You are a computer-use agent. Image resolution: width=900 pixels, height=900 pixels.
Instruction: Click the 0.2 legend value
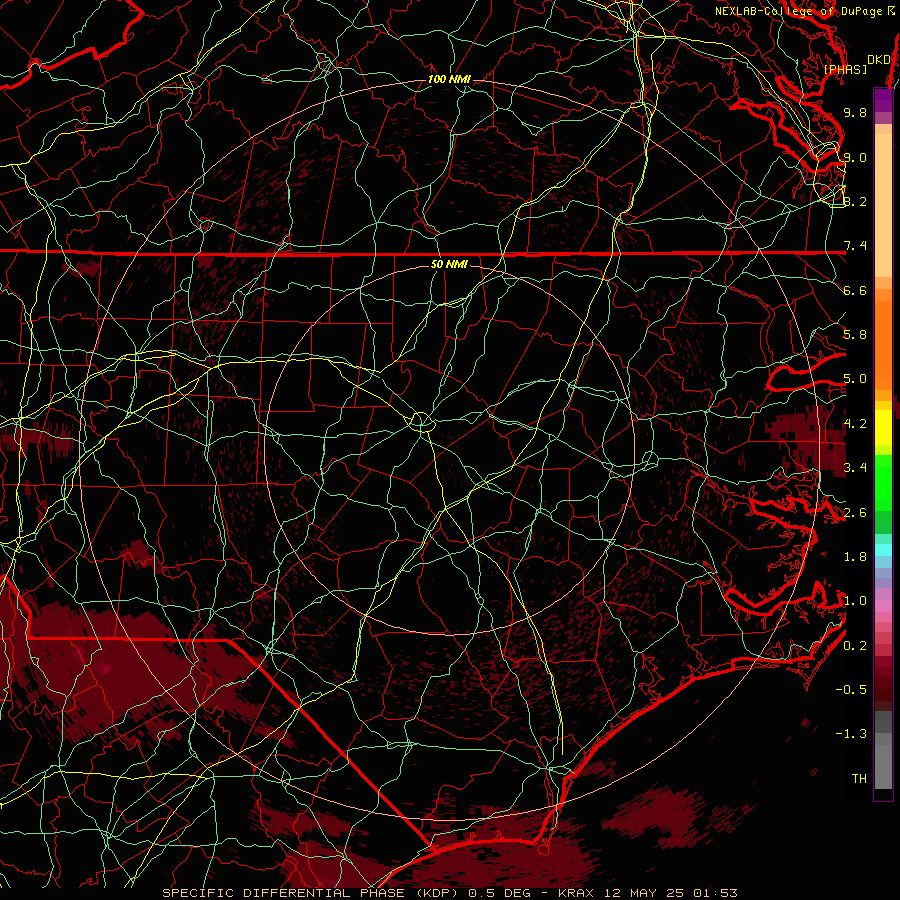[855, 646]
